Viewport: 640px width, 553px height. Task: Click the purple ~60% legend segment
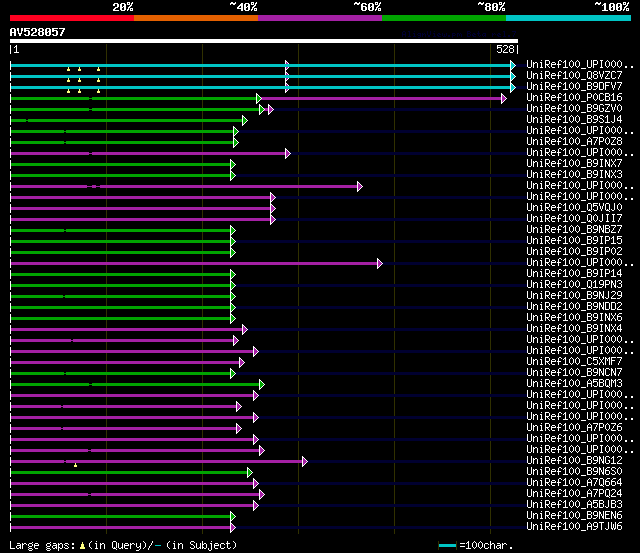coord(320,18)
